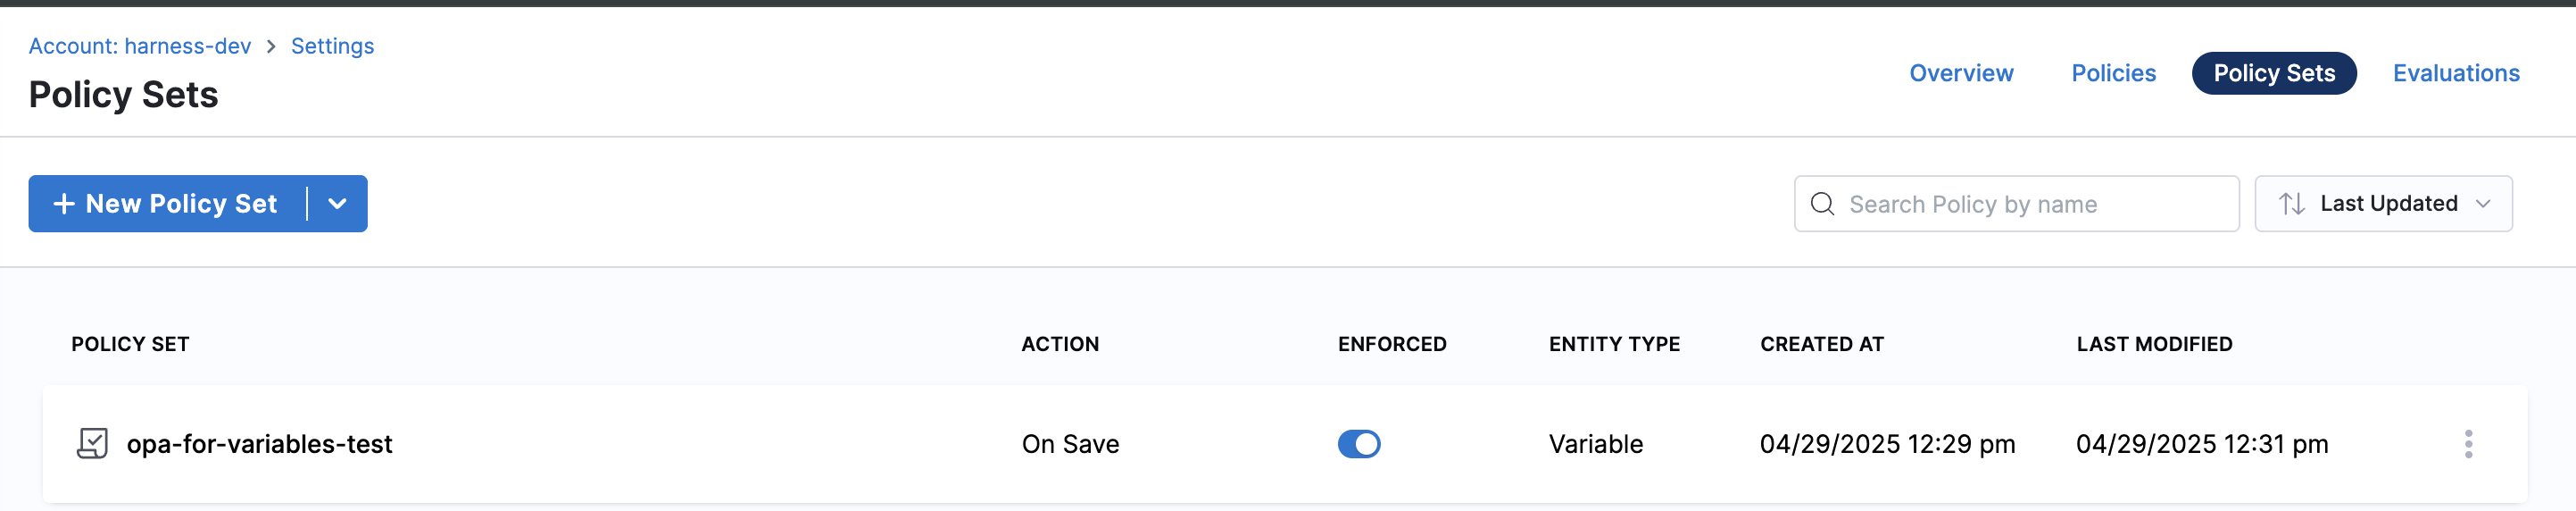Screen dimensions: 2576x511
Task: Toggle Enforced switch for opa-for-variables-test
Action: [x=1358, y=444]
